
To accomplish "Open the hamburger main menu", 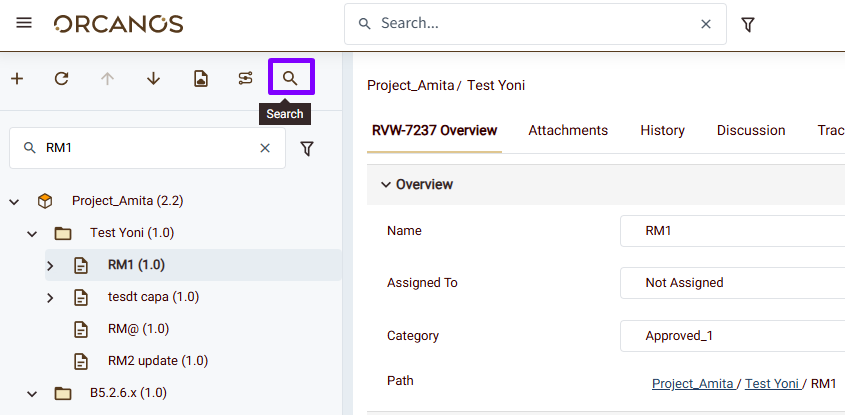I will [x=24, y=23].
